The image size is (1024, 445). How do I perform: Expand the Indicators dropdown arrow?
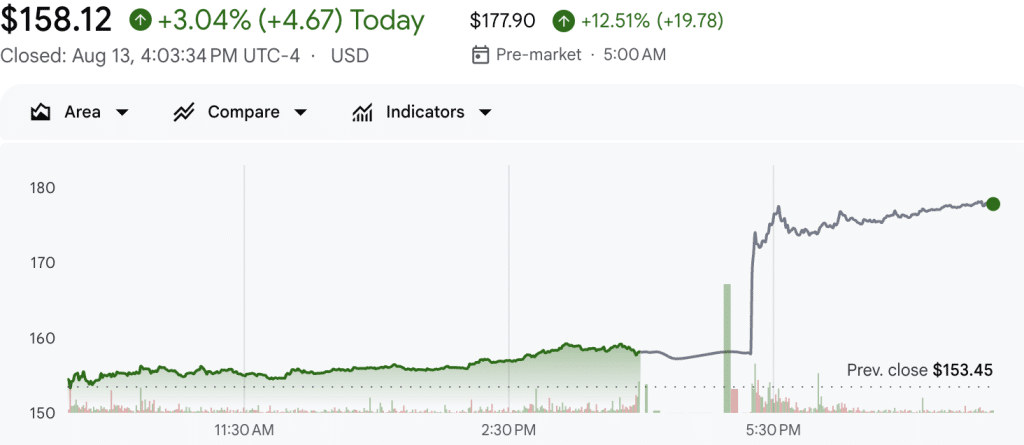coord(485,113)
